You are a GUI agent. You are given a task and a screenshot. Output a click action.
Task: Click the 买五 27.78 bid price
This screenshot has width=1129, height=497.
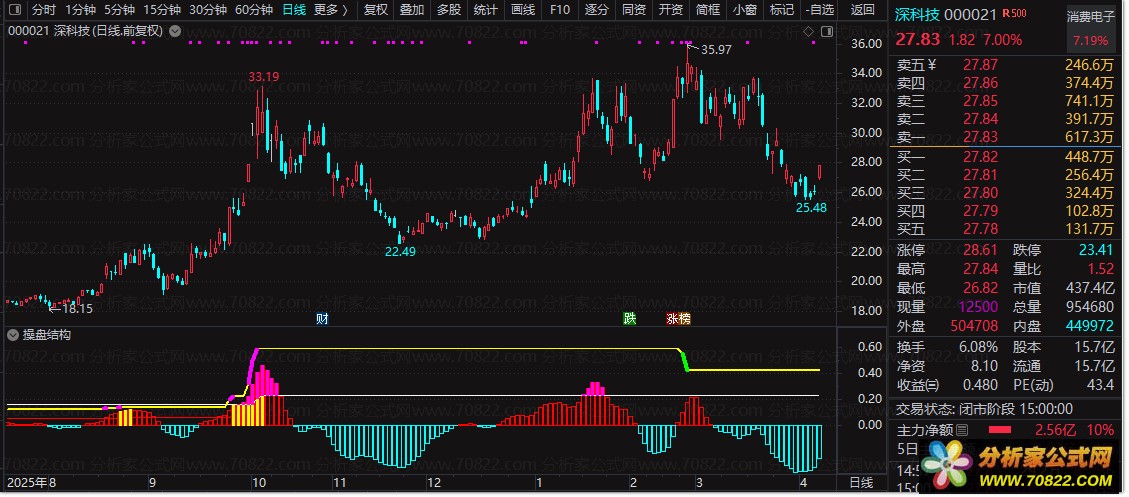point(981,230)
